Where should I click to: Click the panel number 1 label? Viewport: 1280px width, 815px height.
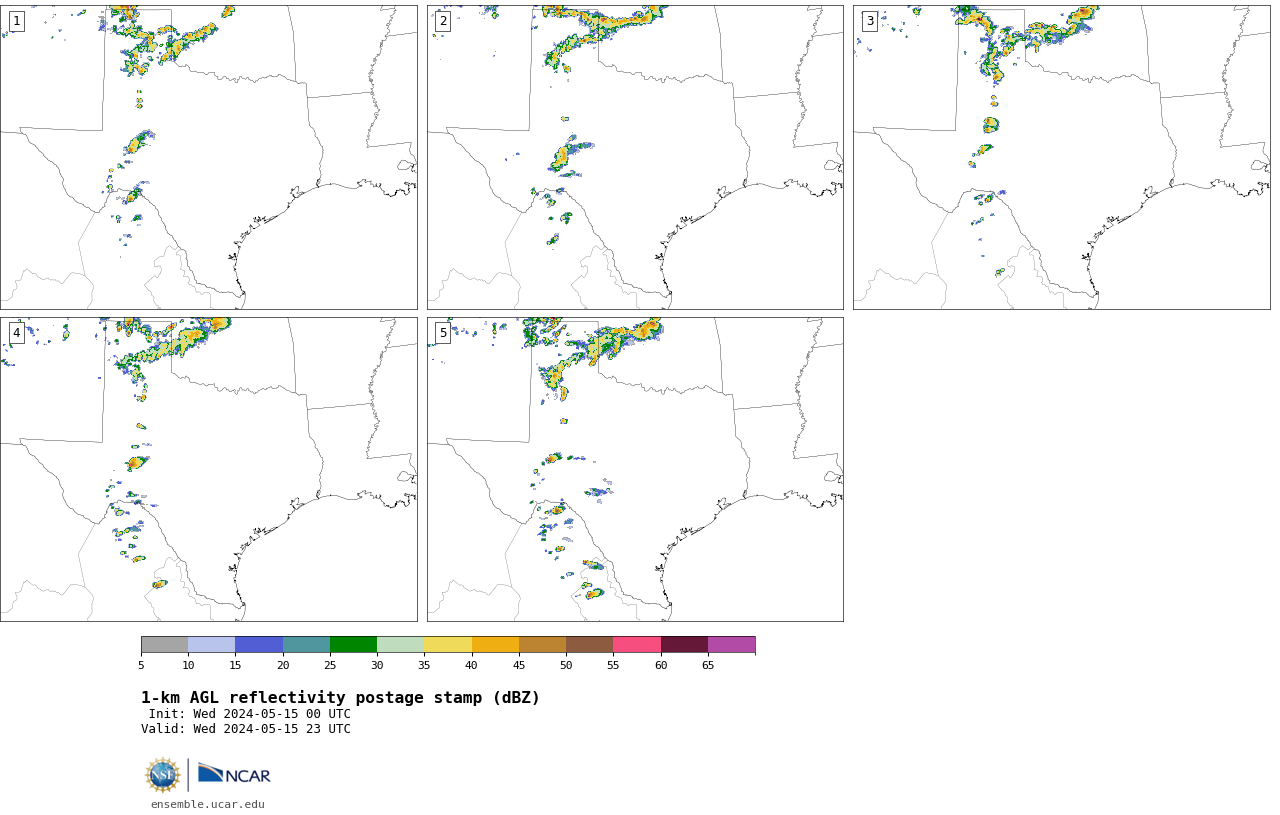point(16,21)
